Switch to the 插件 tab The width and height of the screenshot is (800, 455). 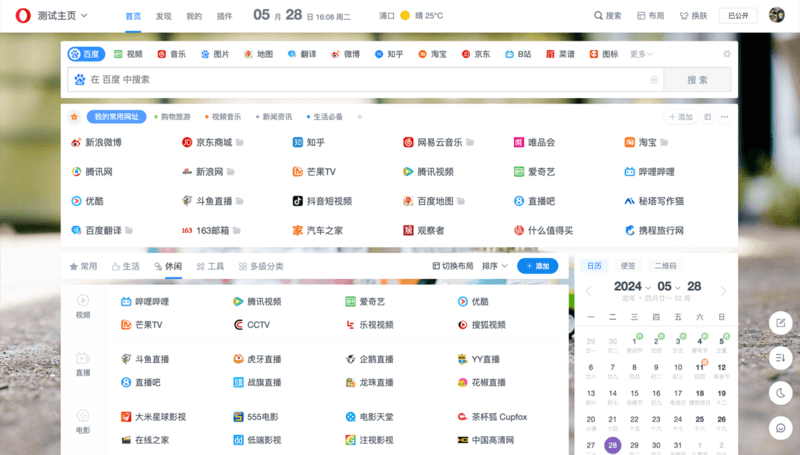click(224, 16)
